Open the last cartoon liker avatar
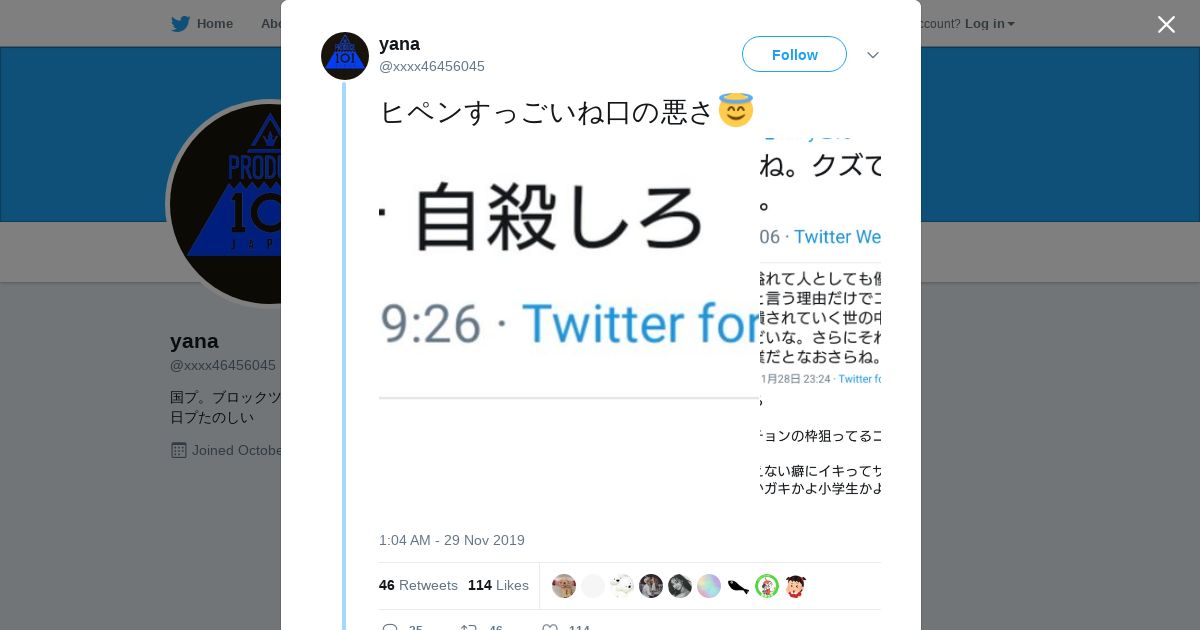This screenshot has width=1200, height=630. [796, 586]
